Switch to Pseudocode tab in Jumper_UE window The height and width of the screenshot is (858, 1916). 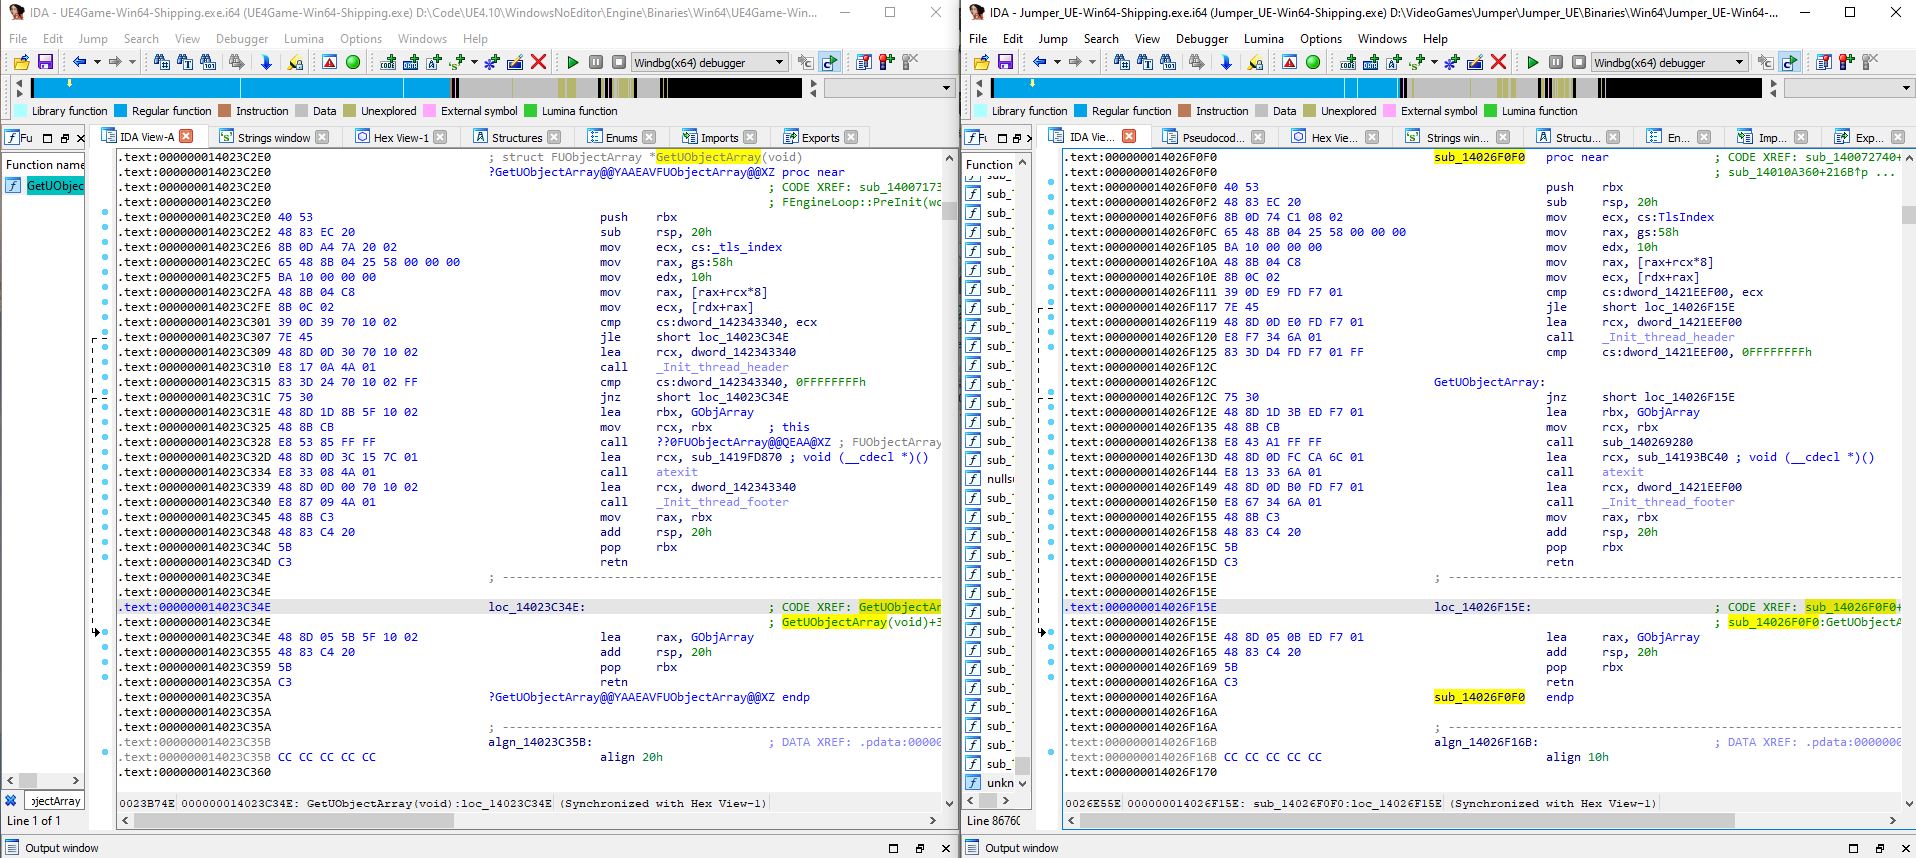coord(1213,137)
